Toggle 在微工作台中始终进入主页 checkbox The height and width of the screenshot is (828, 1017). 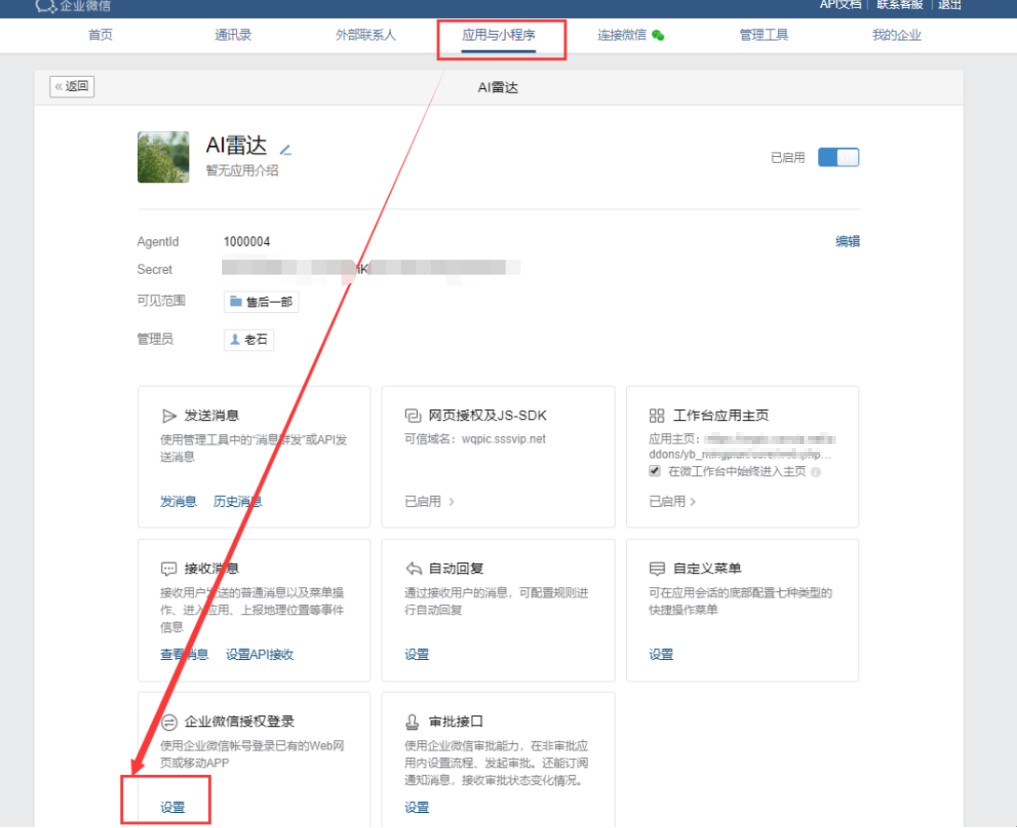(654, 471)
